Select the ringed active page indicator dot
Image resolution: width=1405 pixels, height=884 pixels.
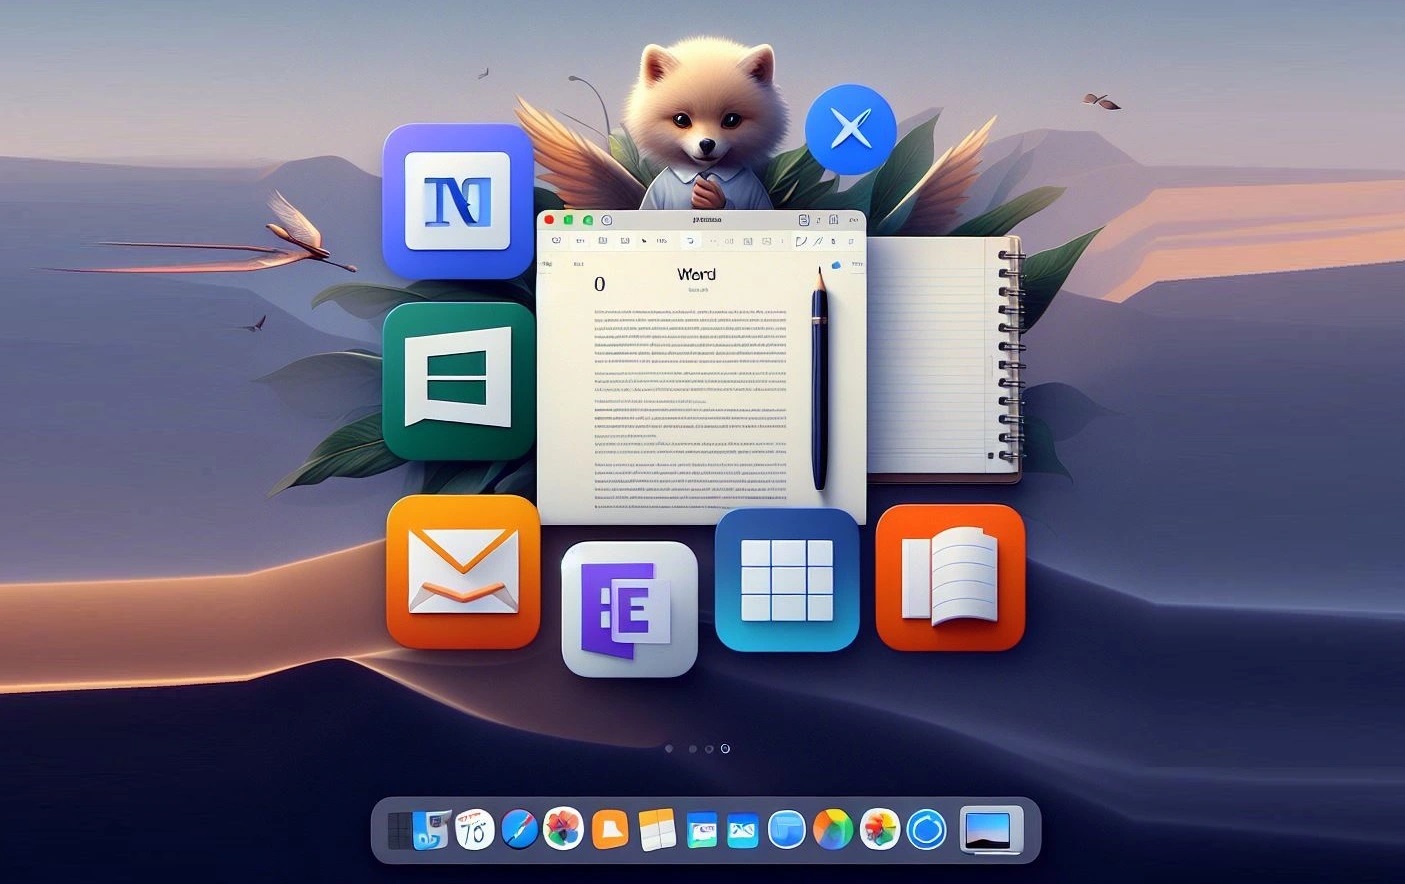point(725,748)
